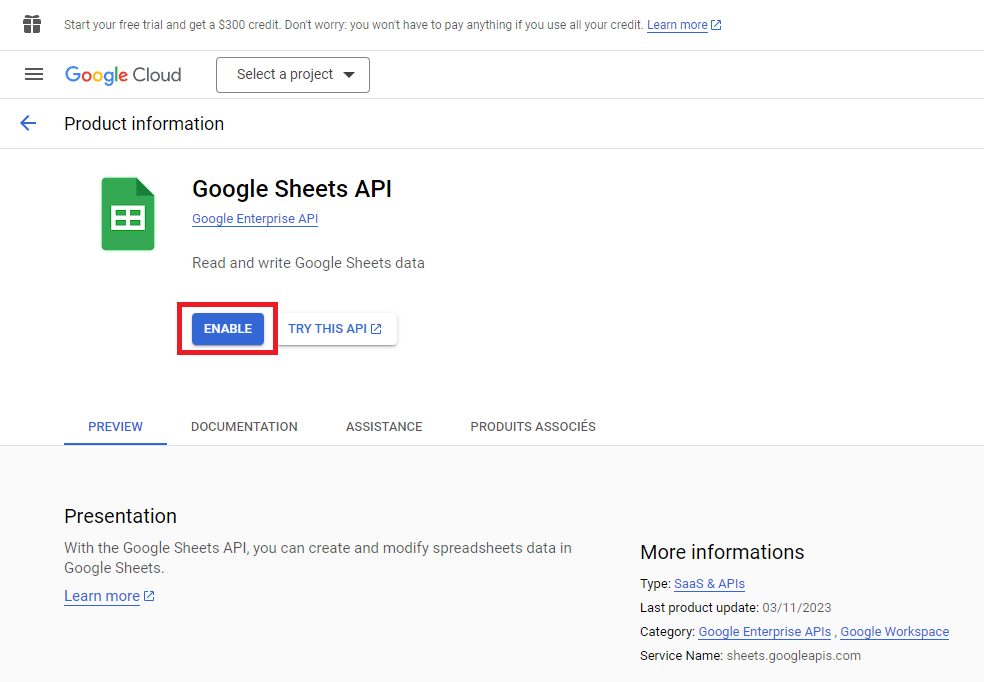The height and width of the screenshot is (682, 984).
Task: Click the Google Enterprise APIs category link
Action: tap(764, 631)
